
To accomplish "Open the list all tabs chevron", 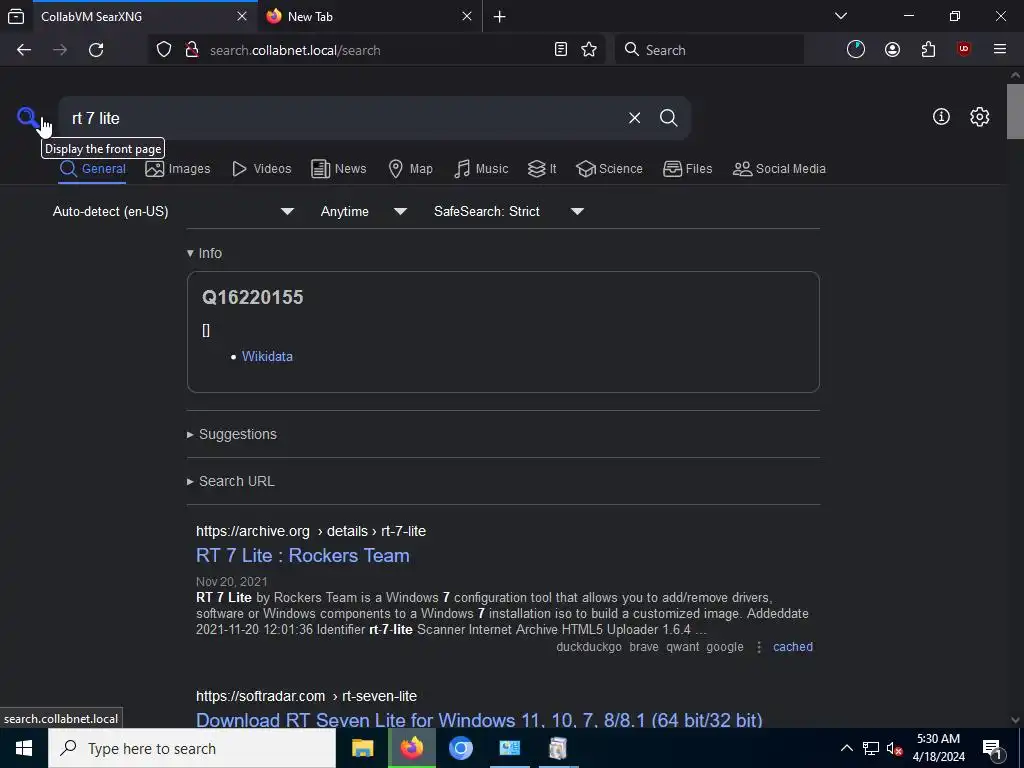I will pos(841,16).
